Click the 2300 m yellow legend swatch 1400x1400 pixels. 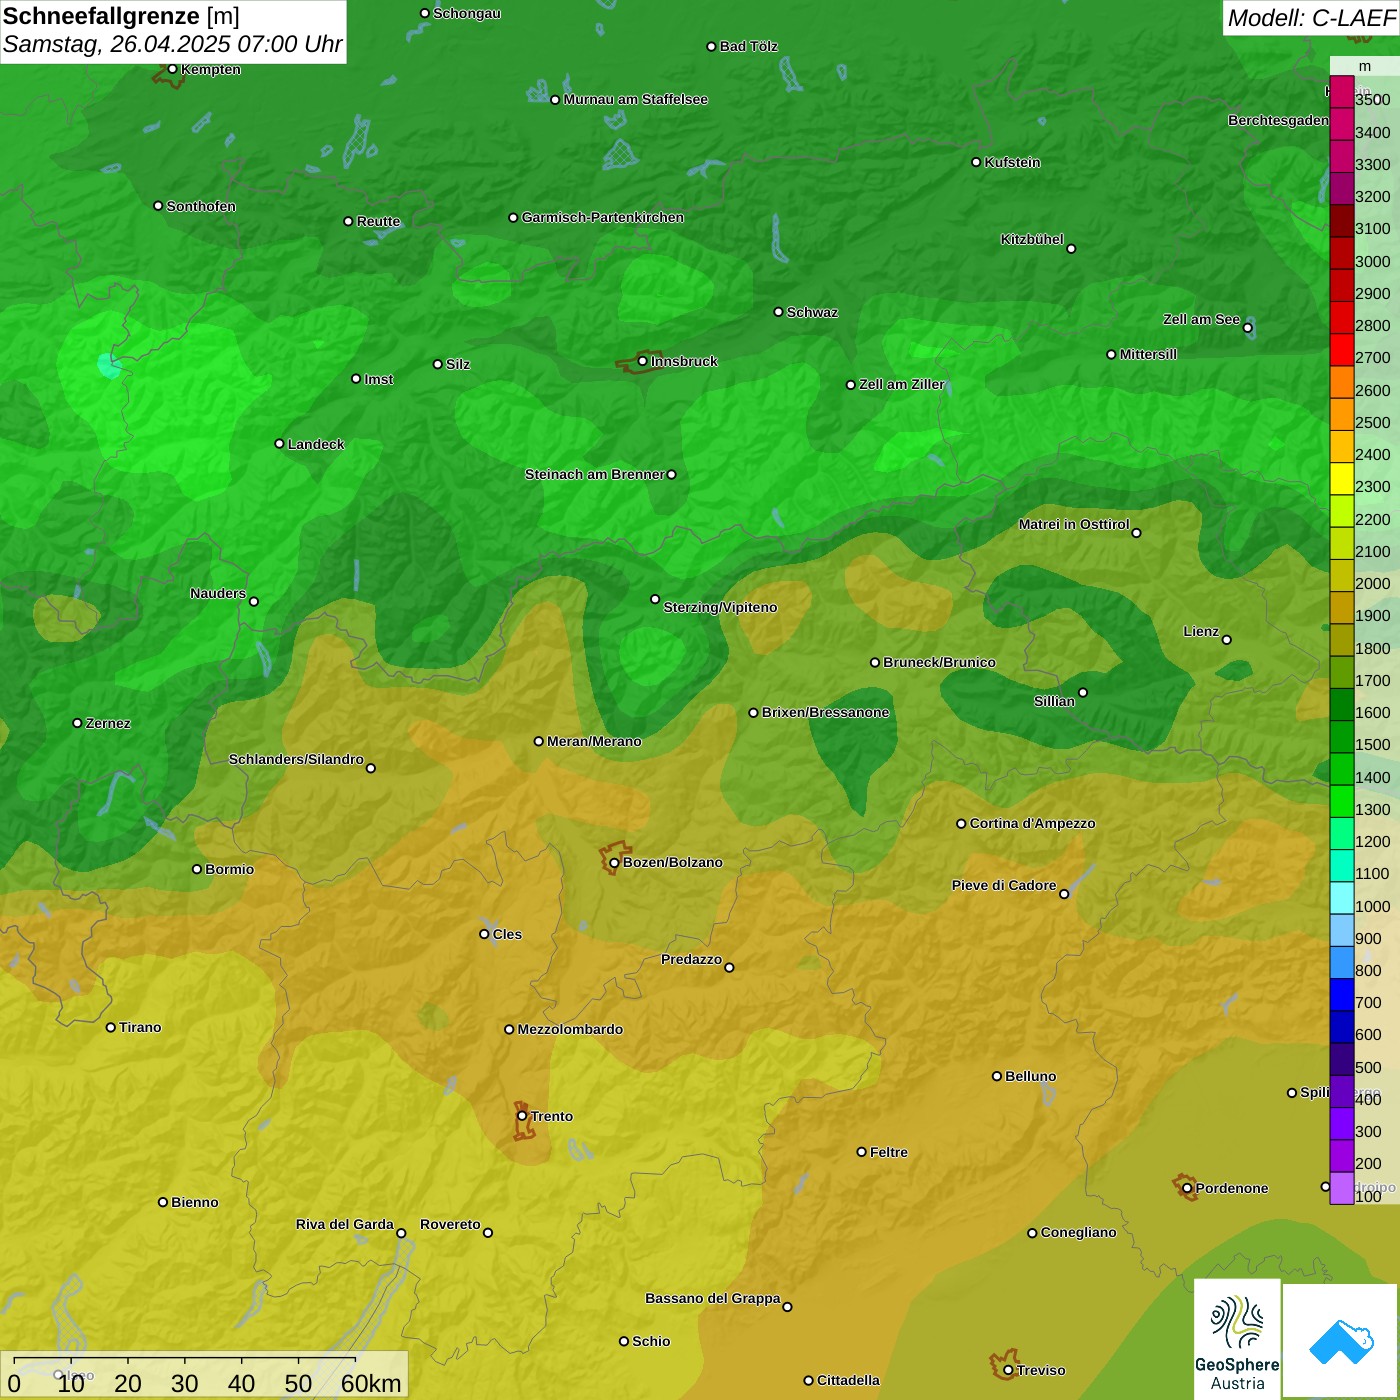coord(1341,479)
